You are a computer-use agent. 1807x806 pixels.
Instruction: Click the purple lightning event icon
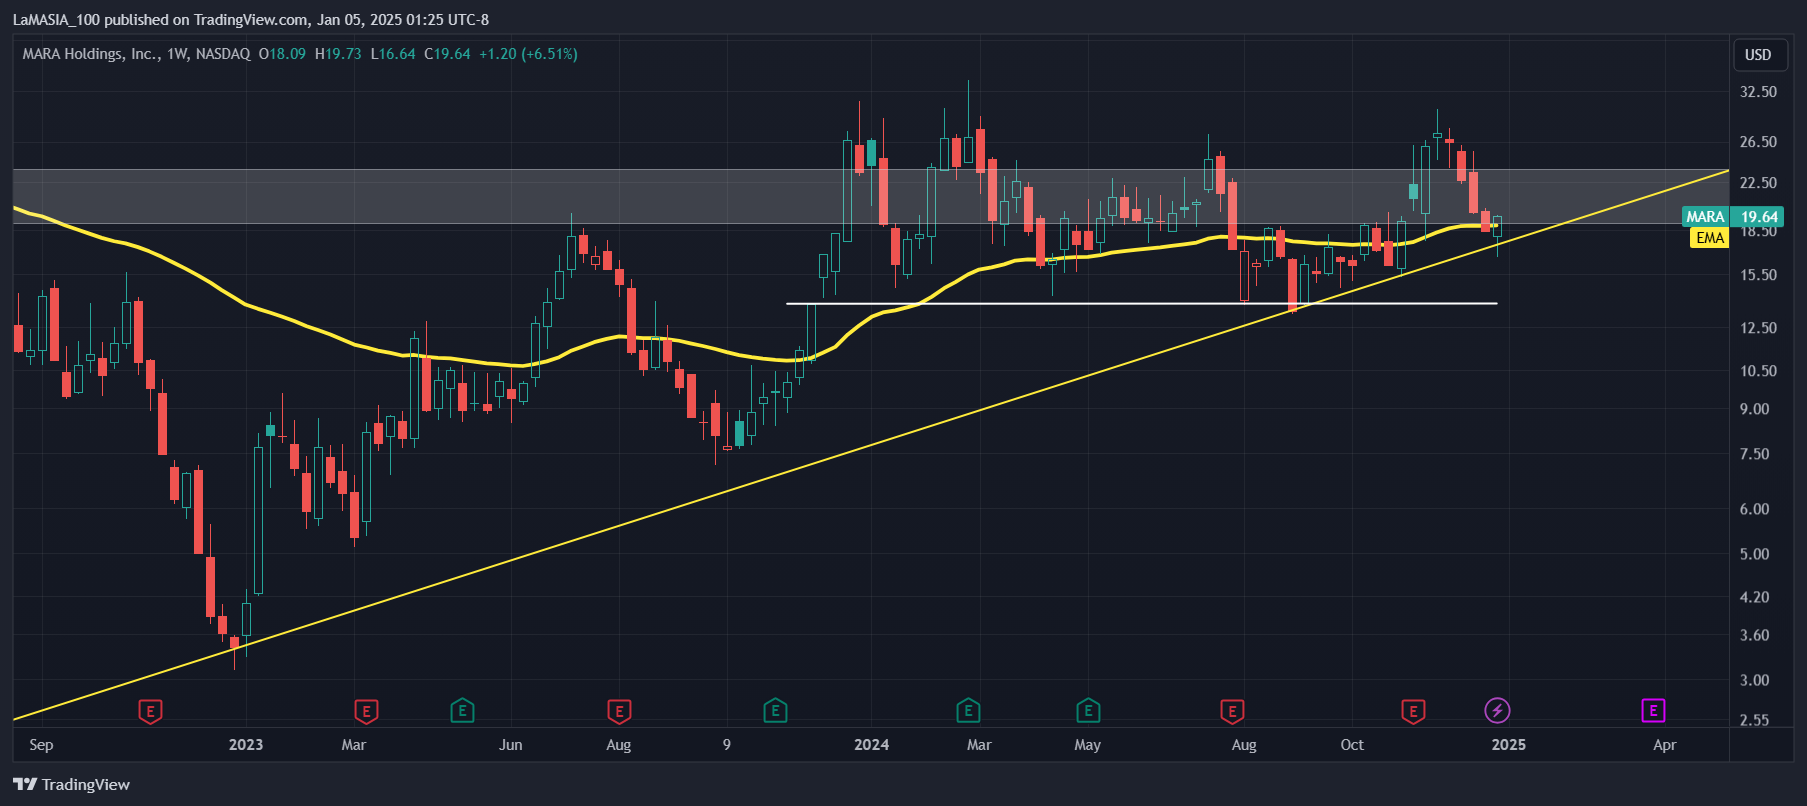(1497, 711)
